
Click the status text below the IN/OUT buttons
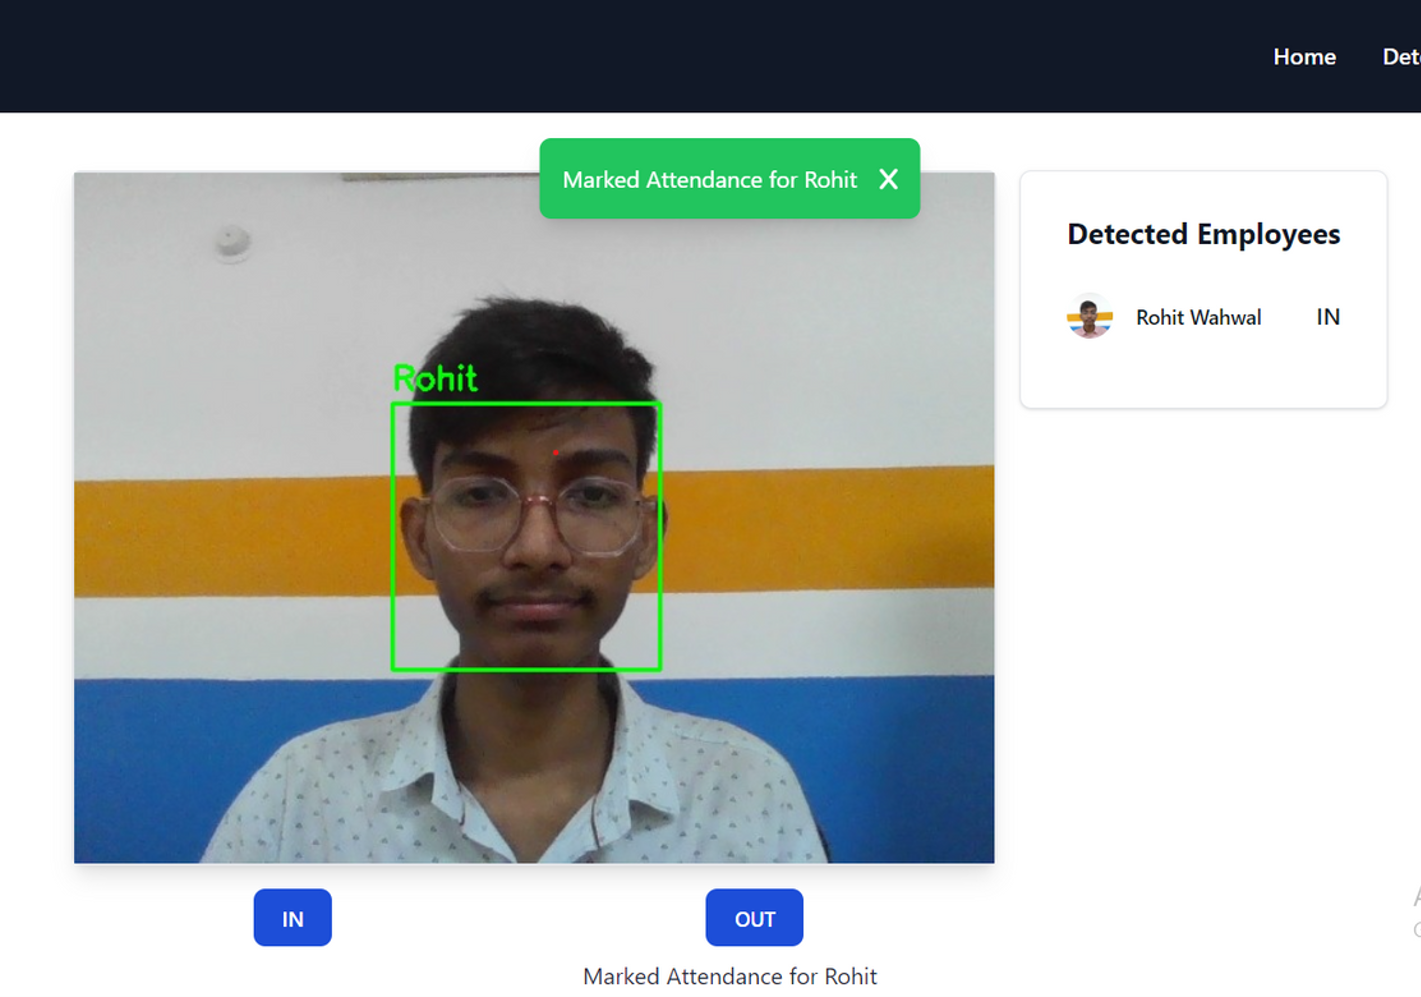tap(729, 976)
